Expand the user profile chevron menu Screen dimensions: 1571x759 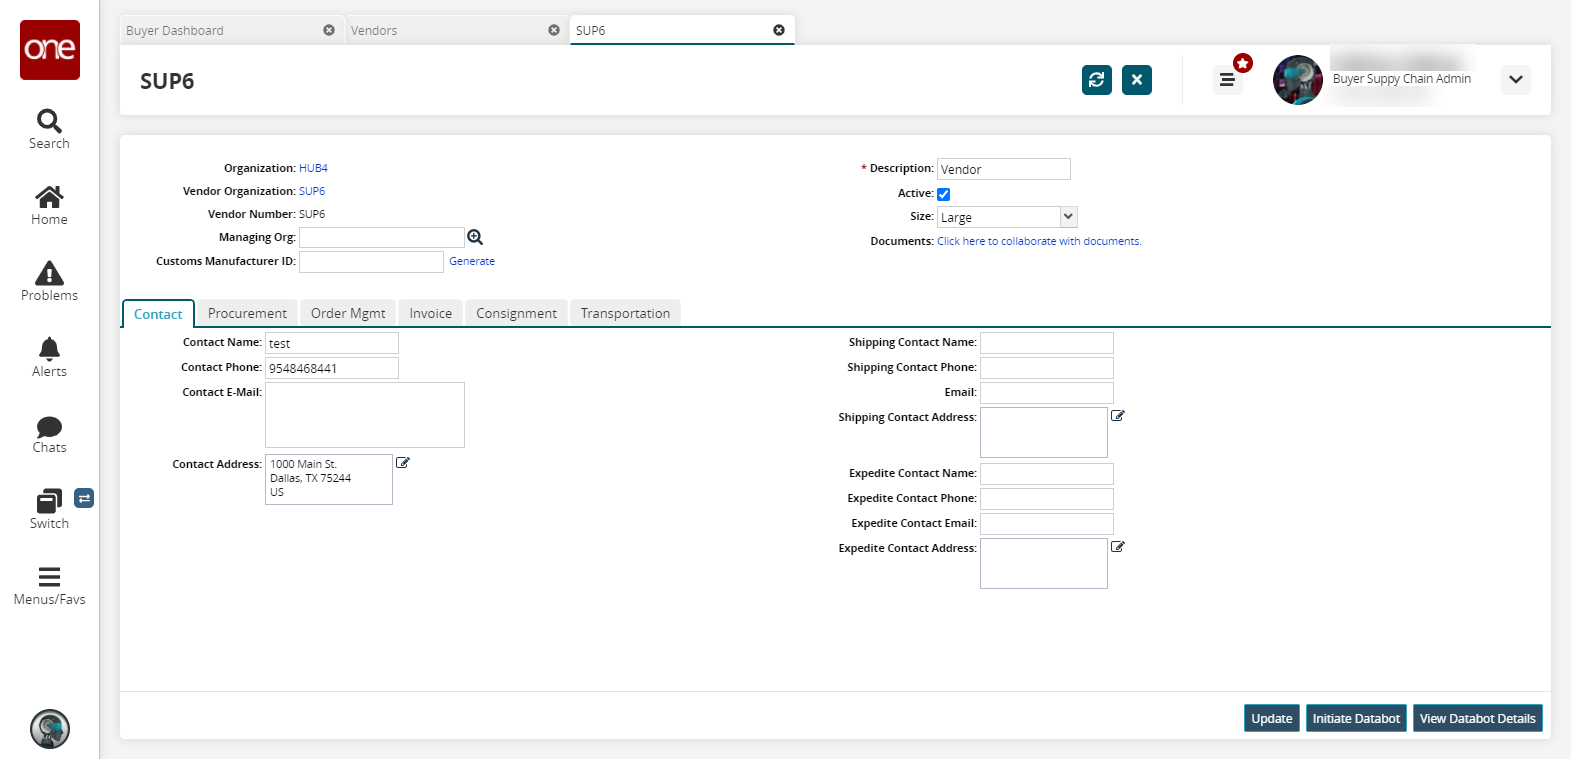pos(1515,80)
